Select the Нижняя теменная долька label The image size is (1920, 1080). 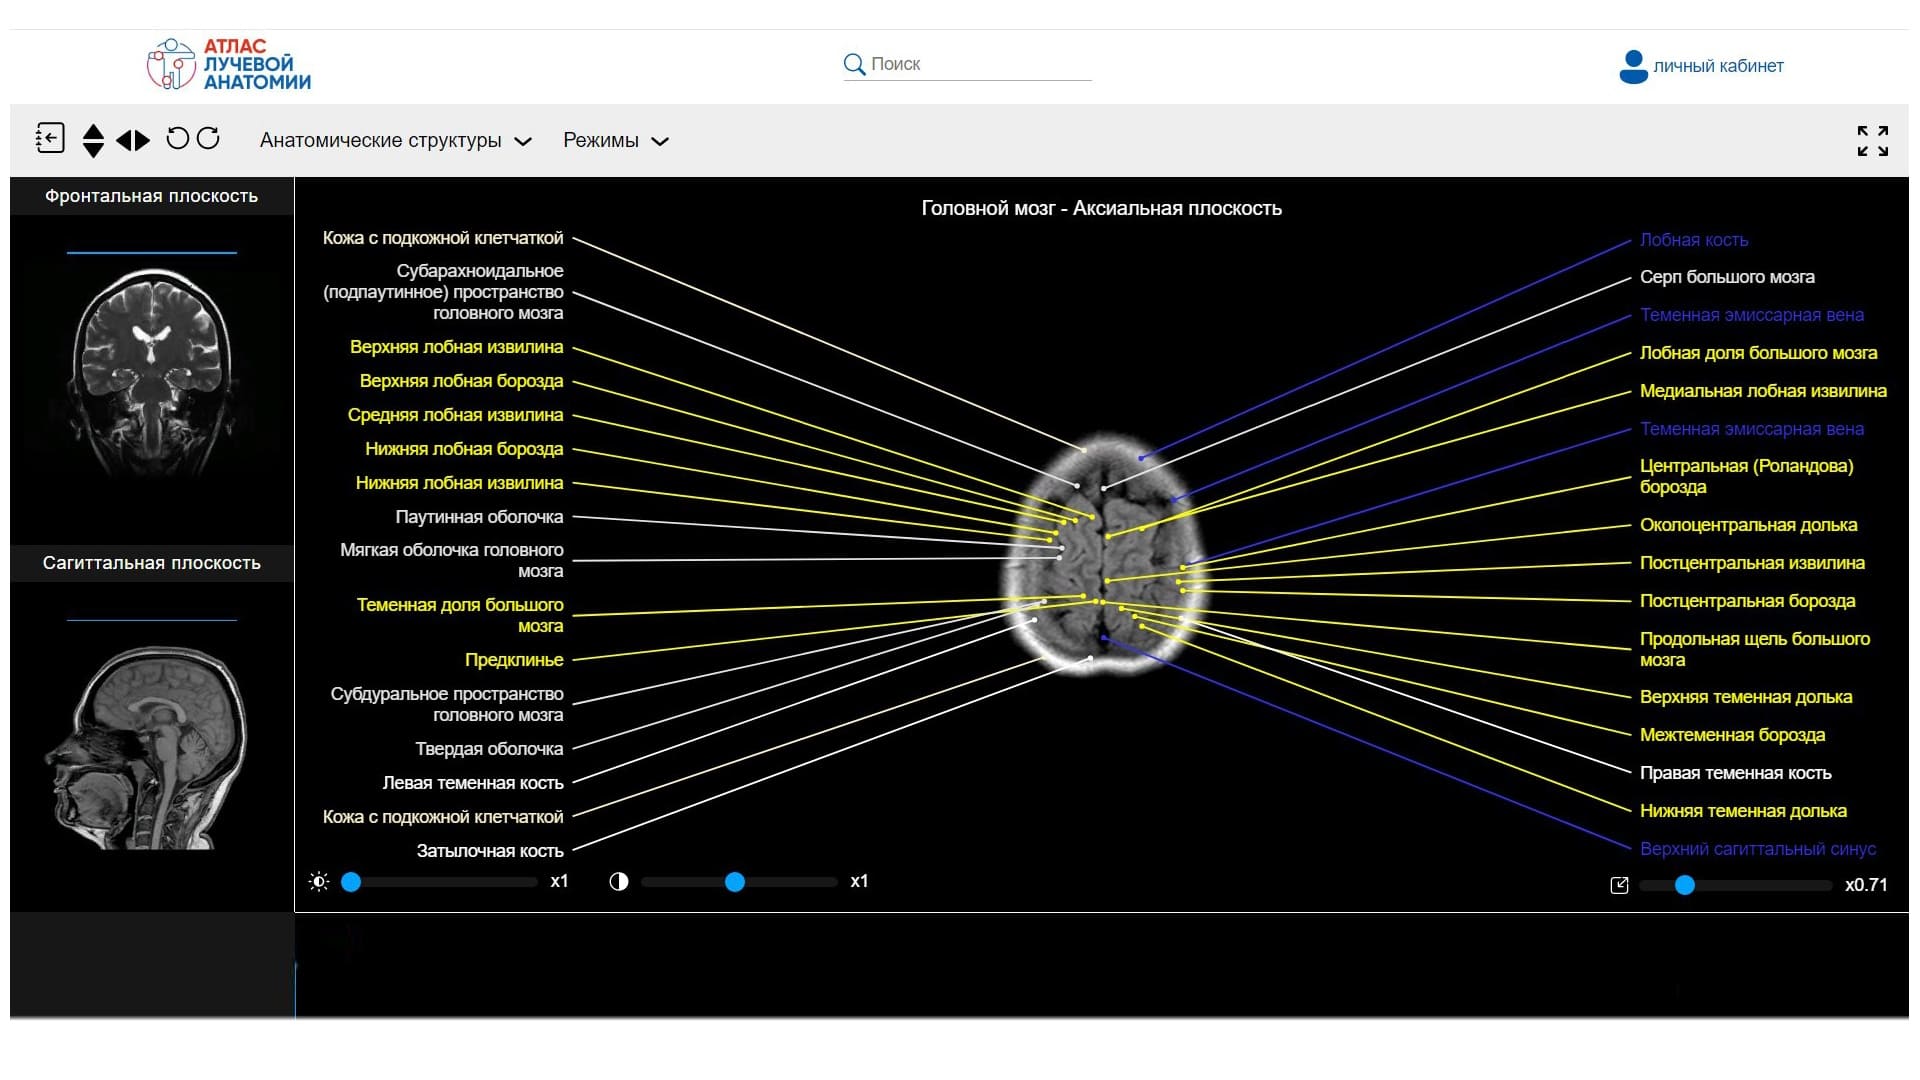coord(1743,811)
